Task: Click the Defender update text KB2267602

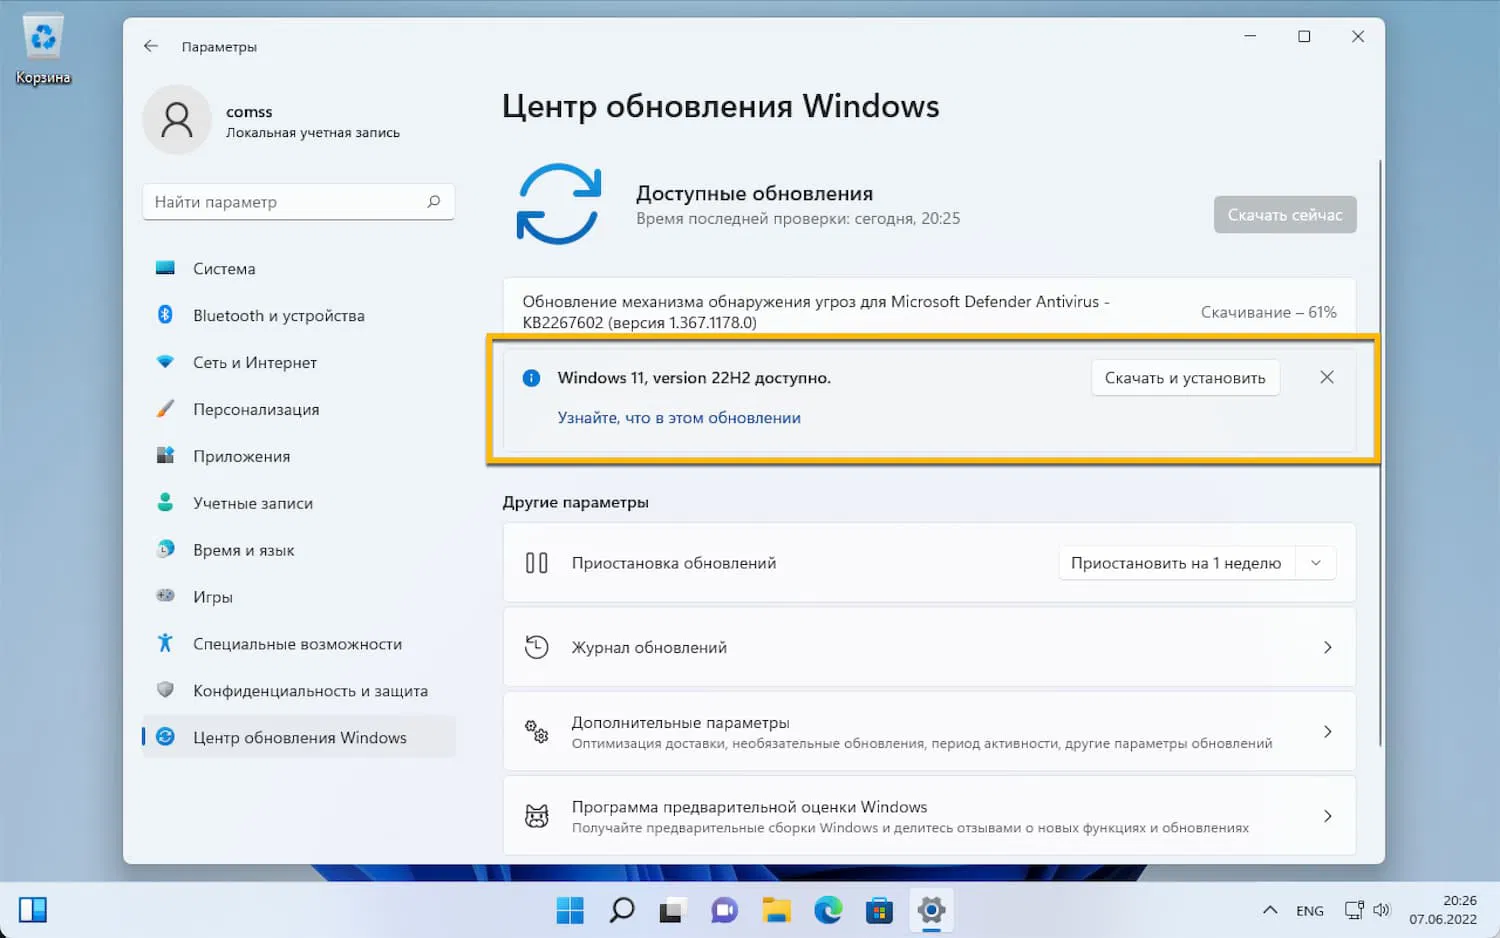Action: pyautogui.click(x=815, y=312)
